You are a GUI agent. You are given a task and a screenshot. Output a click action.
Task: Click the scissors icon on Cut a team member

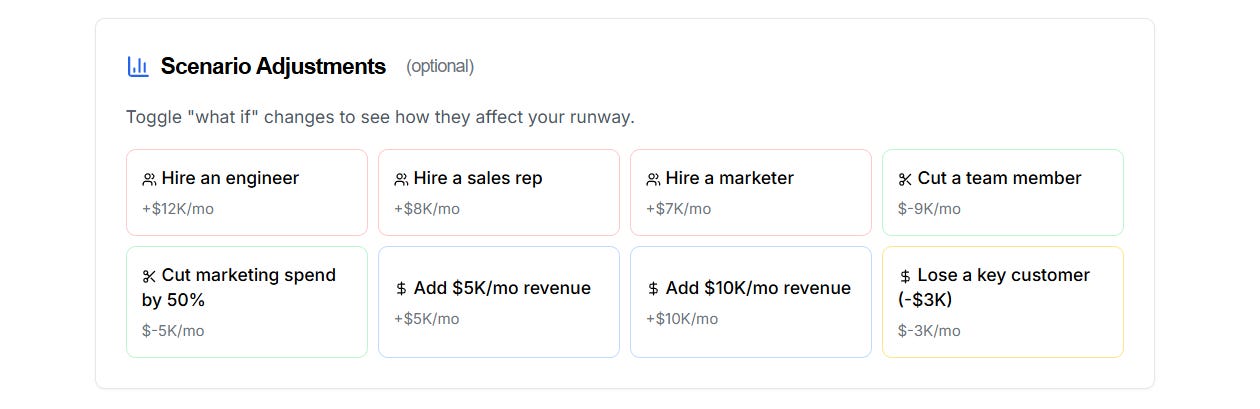point(905,179)
